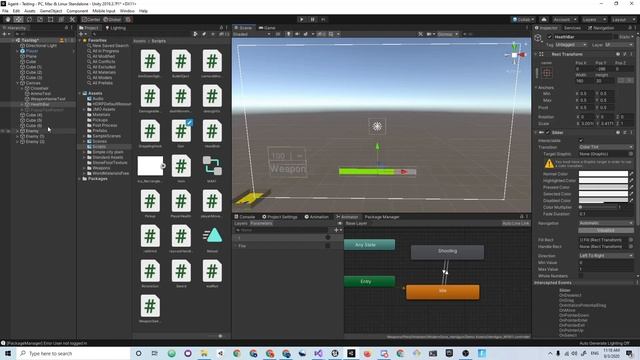Open the custom editor tools icon

pos(72,19)
